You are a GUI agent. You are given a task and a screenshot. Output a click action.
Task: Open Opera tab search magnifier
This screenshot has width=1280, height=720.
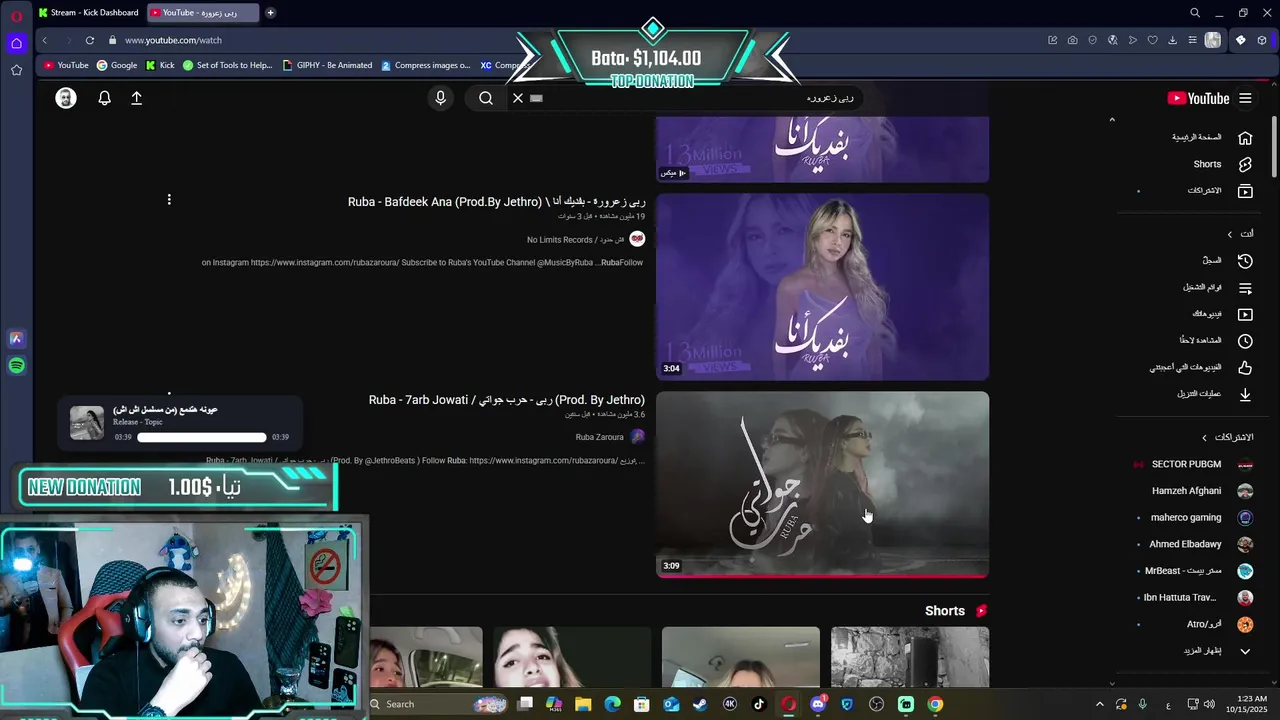pyautogui.click(x=1195, y=13)
